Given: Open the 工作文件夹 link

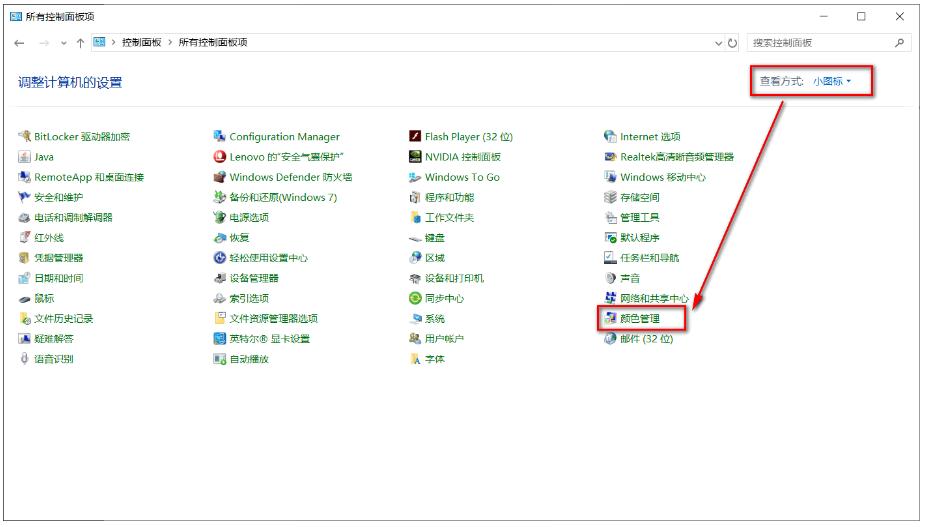Looking at the screenshot, I should click(x=450, y=218).
